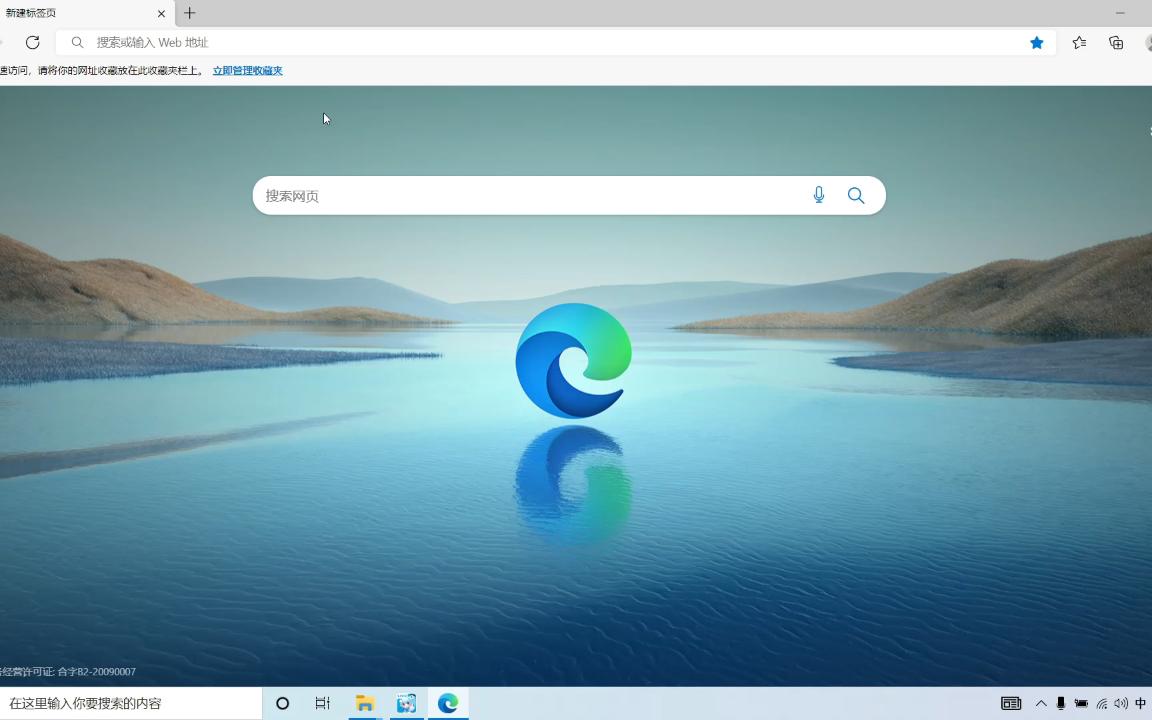Expand hidden tray icons with the chevron
The width and height of the screenshot is (1152, 720).
click(1041, 703)
